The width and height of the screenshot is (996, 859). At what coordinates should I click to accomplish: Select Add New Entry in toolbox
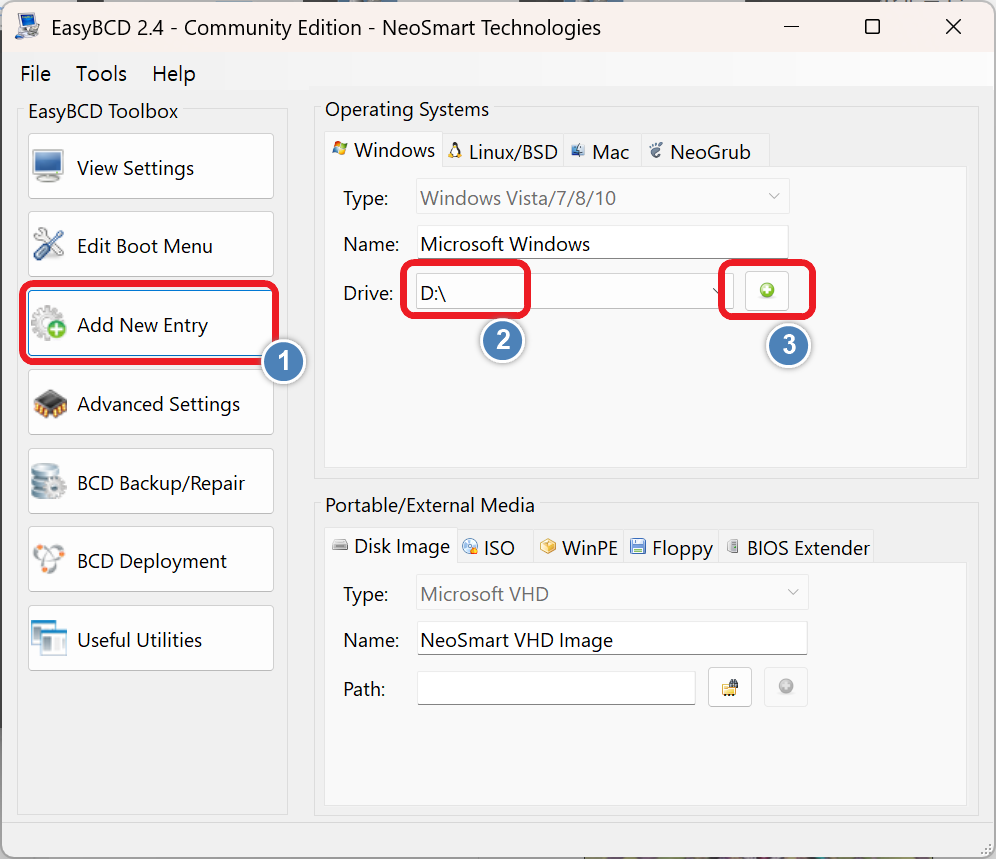click(x=151, y=325)
